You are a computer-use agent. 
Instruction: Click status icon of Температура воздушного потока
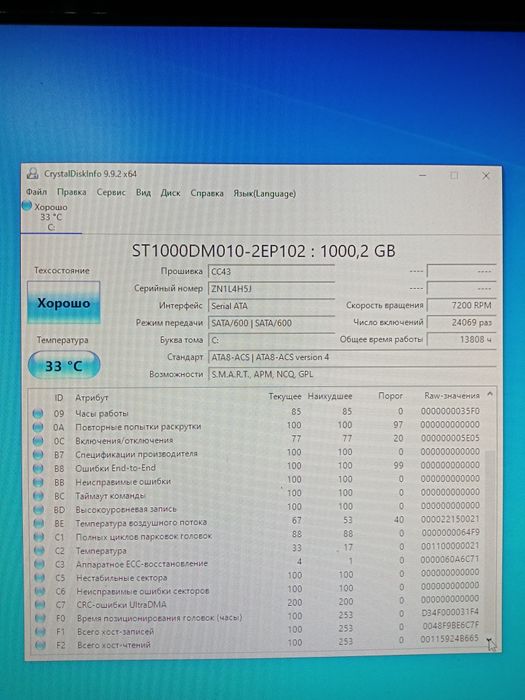point(39,523)
